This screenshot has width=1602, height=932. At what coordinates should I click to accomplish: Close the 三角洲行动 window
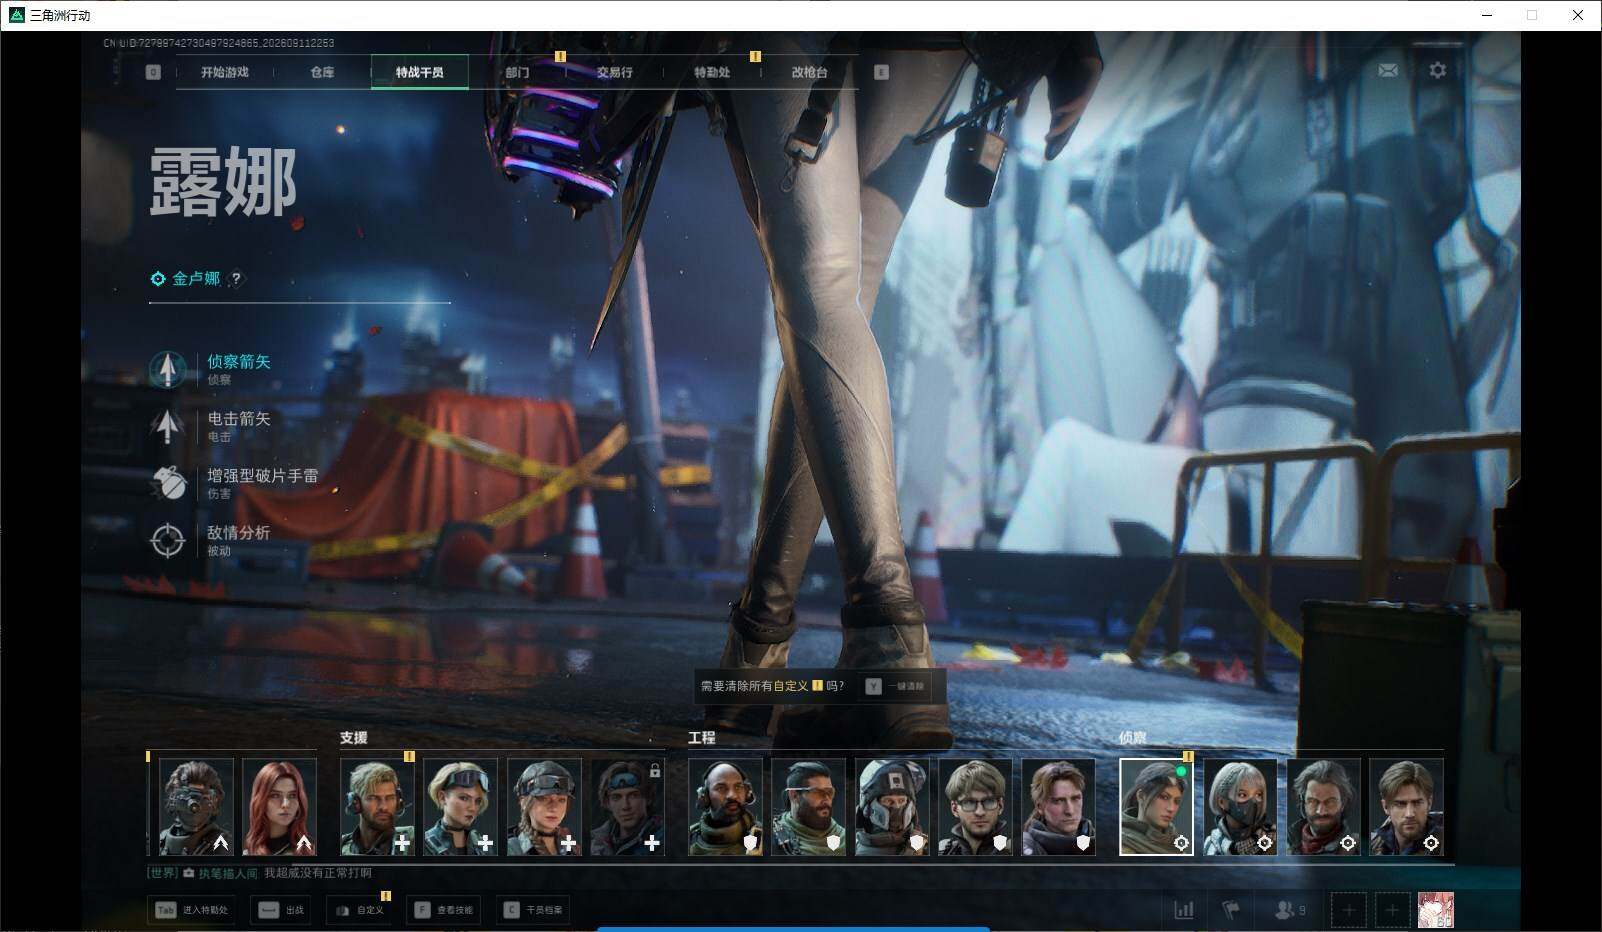pos(1578,15)
